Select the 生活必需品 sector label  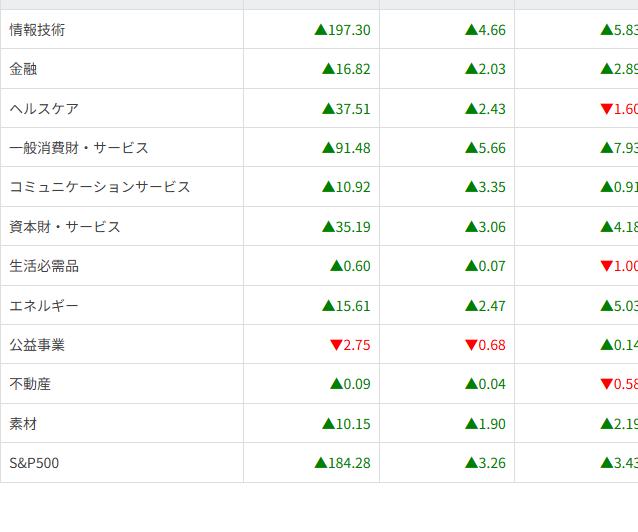44,266
